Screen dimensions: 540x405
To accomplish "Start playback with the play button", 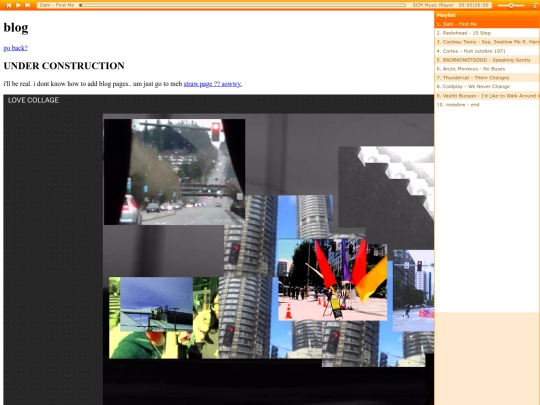I will pos(18,5).
